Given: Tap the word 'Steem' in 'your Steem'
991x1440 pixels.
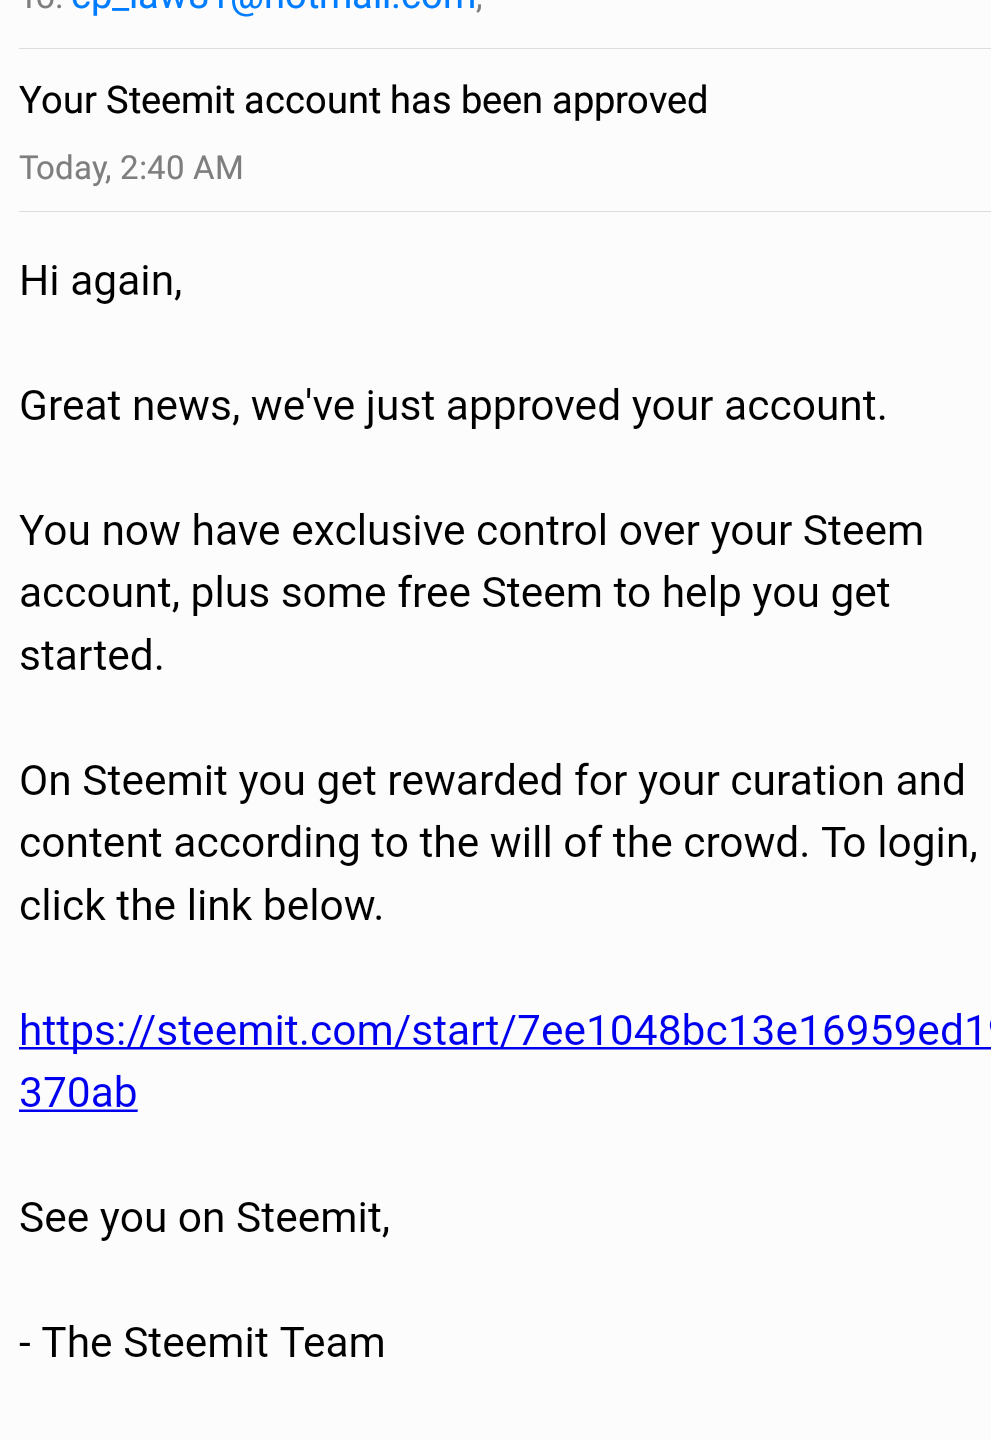Looking at the screenshot, I should click(x=863, y=531).
